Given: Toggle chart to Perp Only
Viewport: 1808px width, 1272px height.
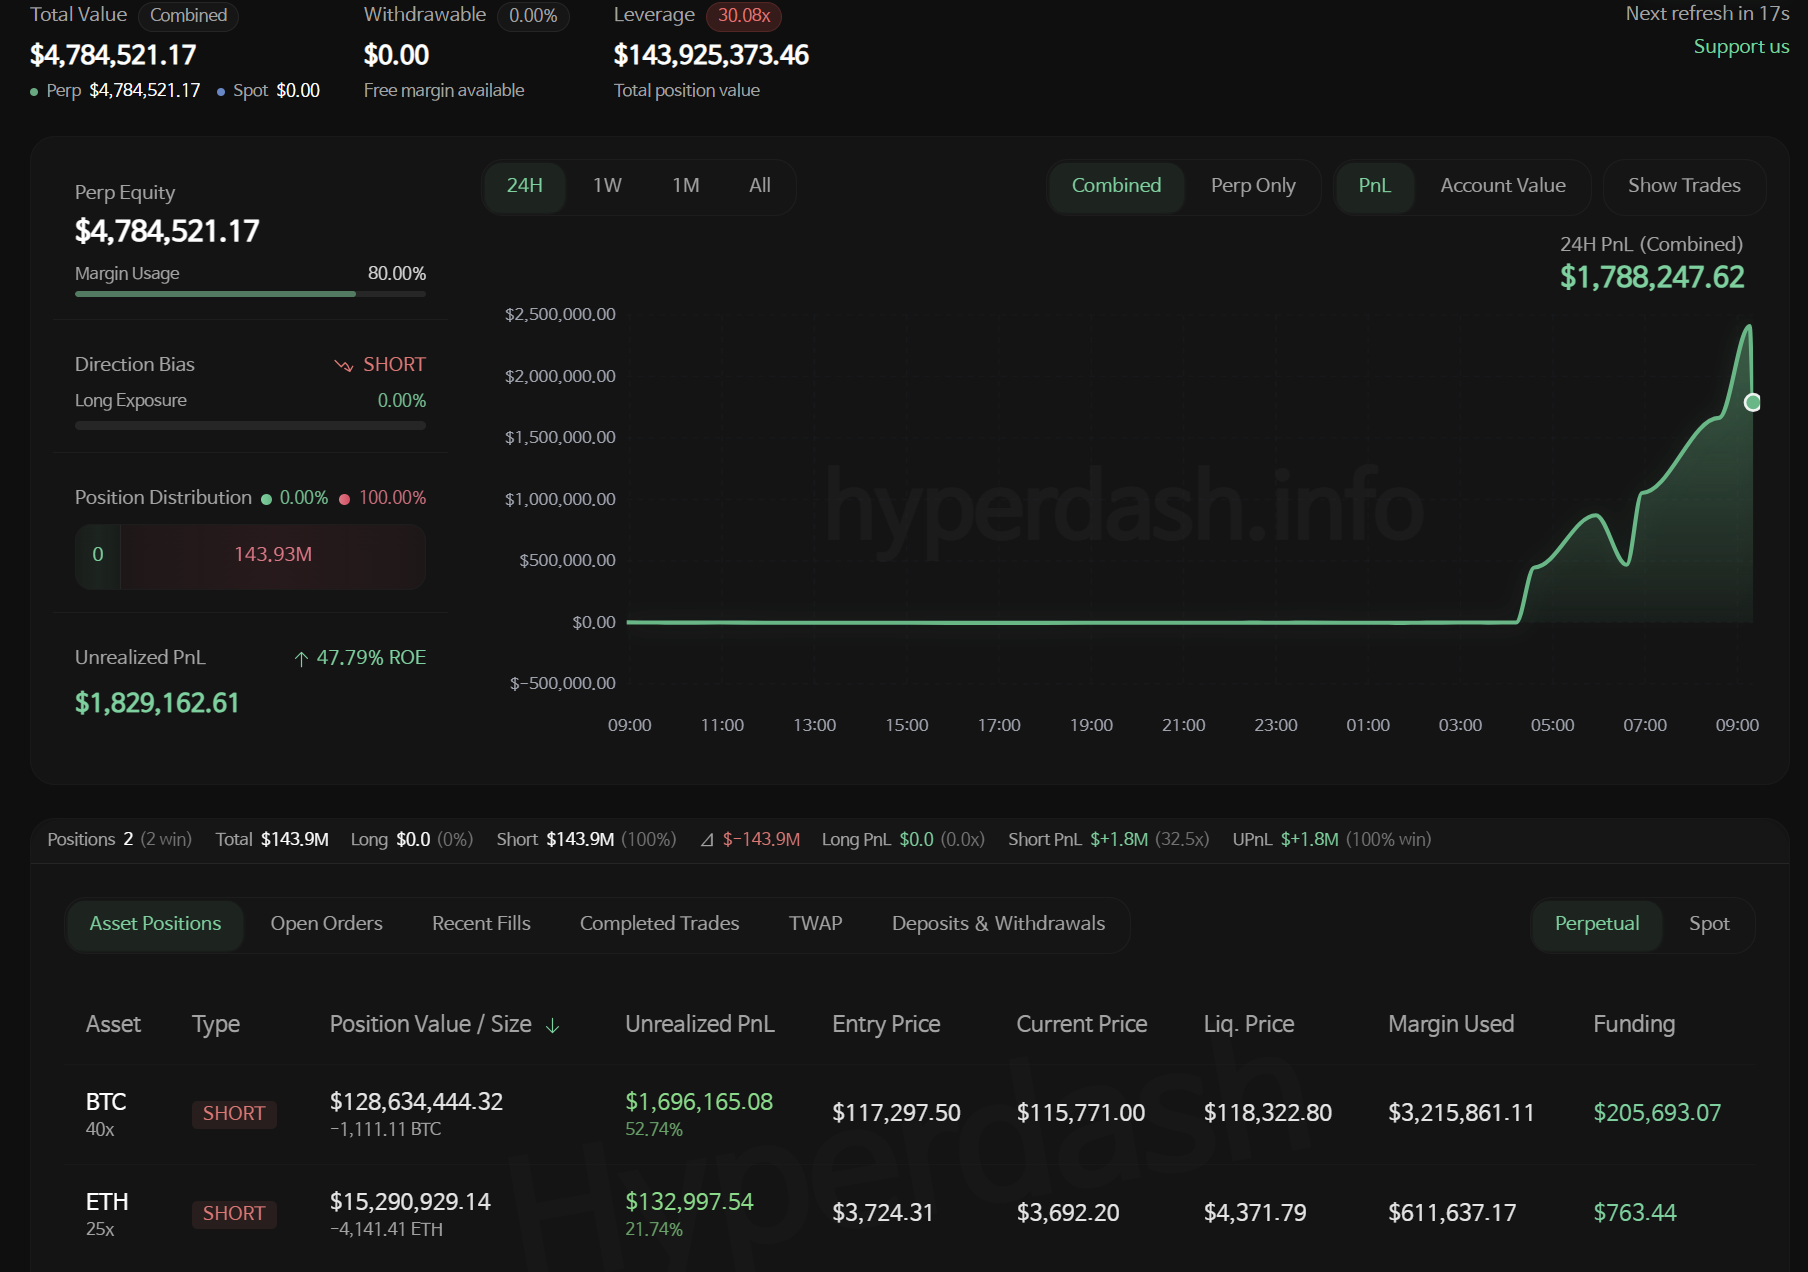Looking at the screenshot, I should pos(1253,186).
